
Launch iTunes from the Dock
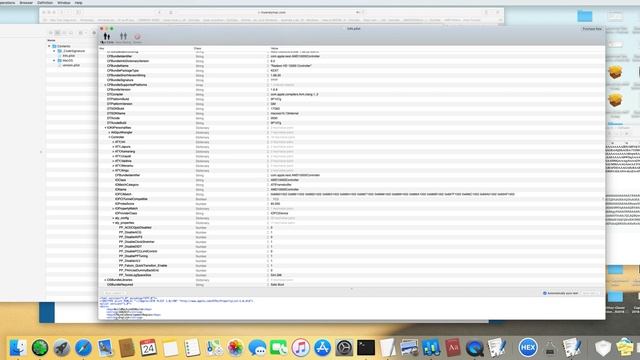300,348
